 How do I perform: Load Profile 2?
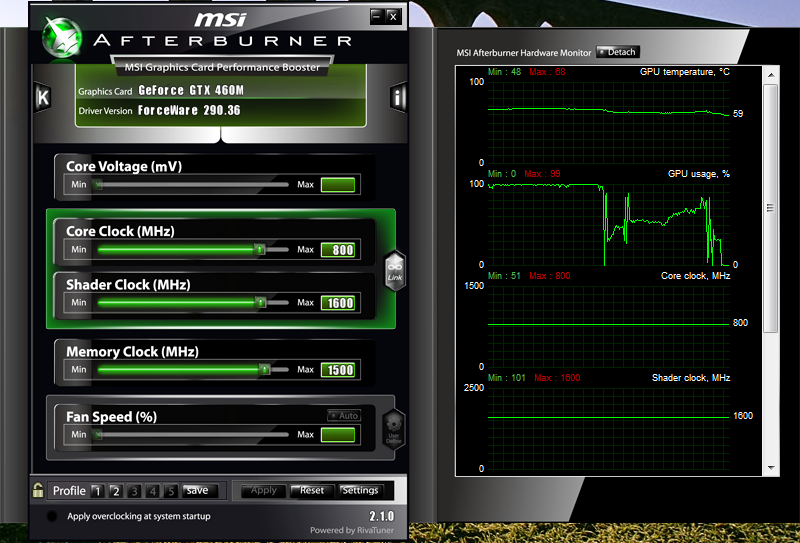(x=116, y=491)
